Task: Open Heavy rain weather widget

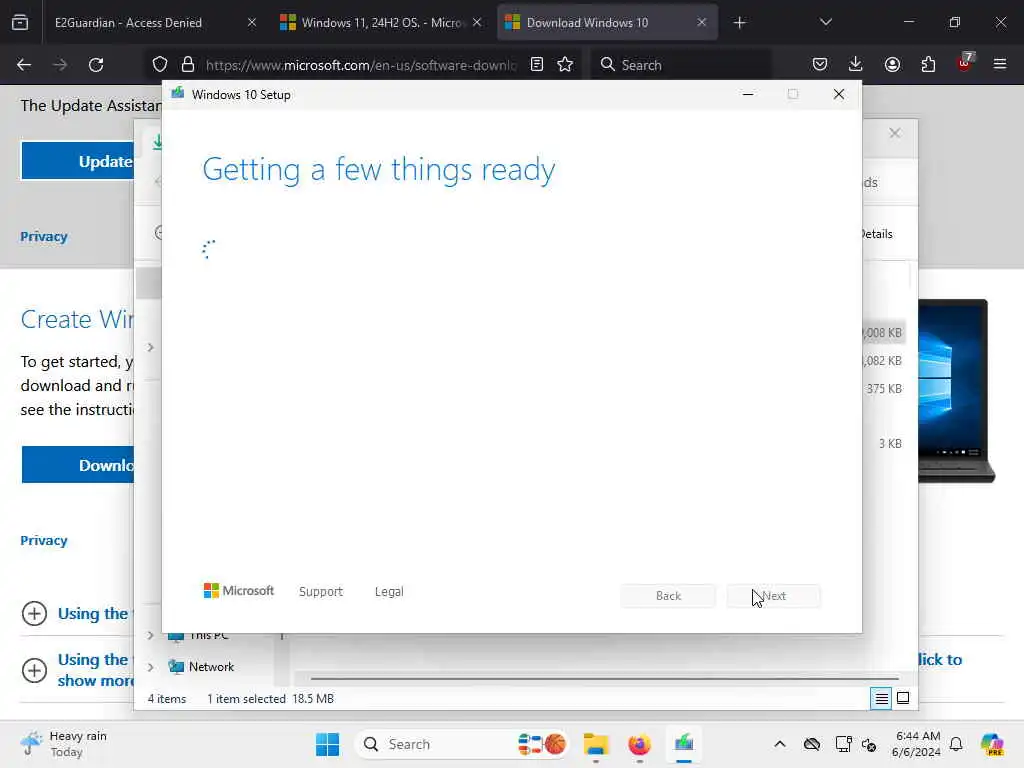Action: click(x=64, y=744)
